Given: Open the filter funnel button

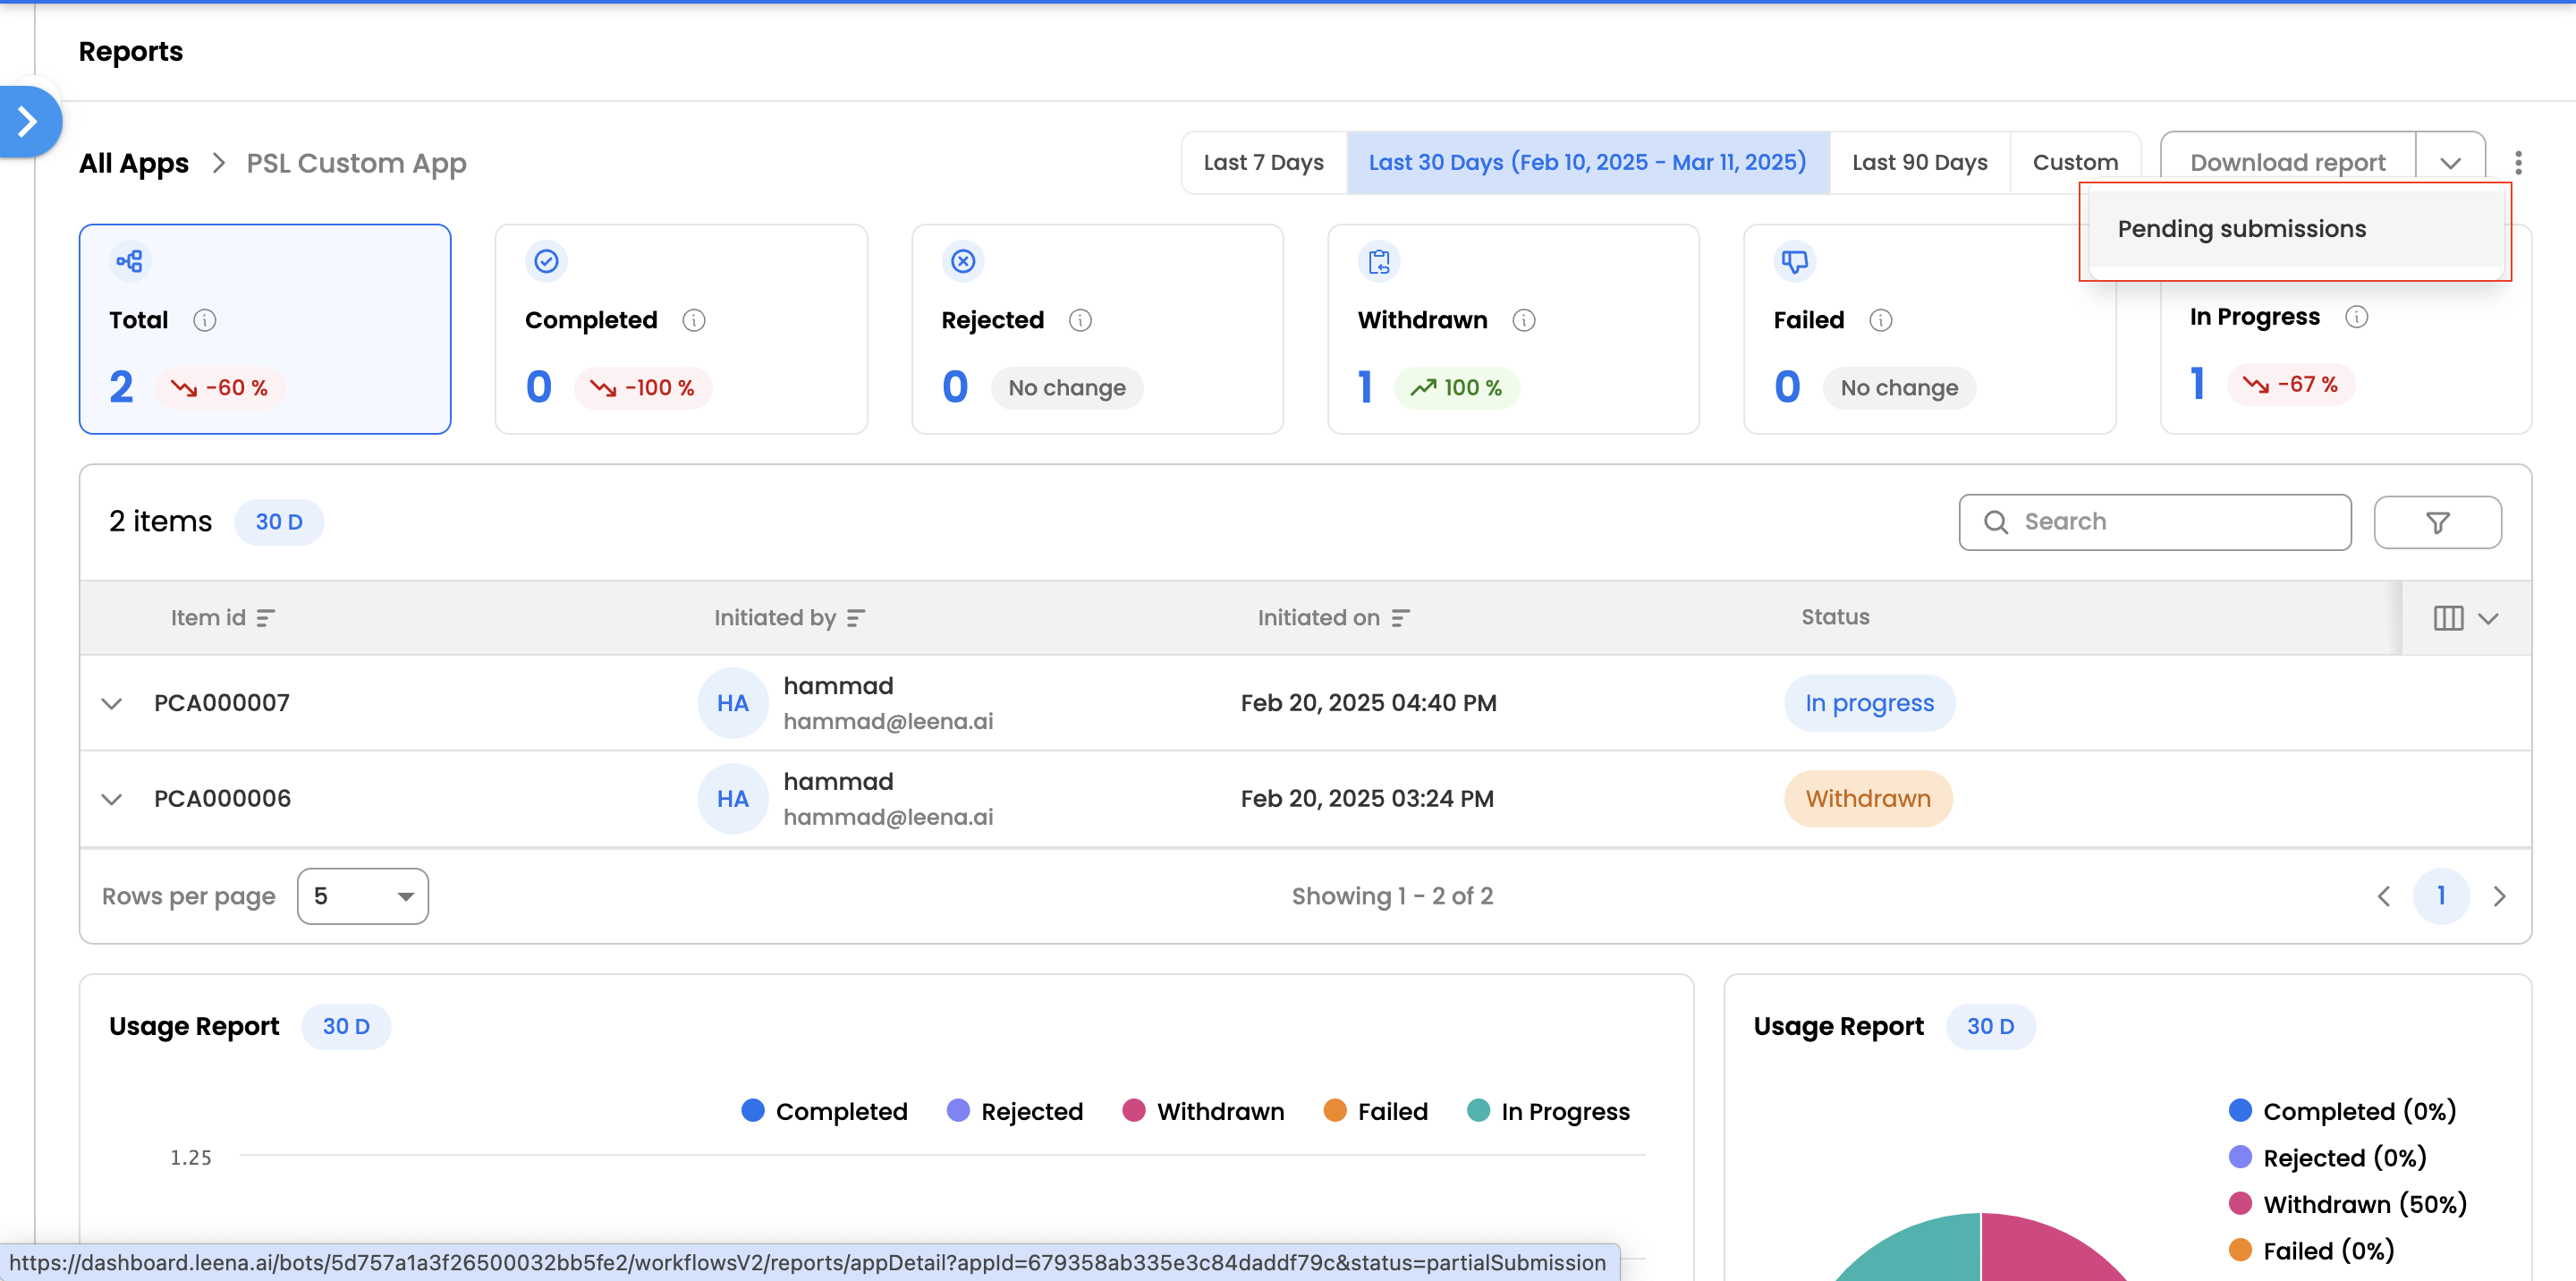Looking at the screenshot, I should click(x=2437, y=522).
